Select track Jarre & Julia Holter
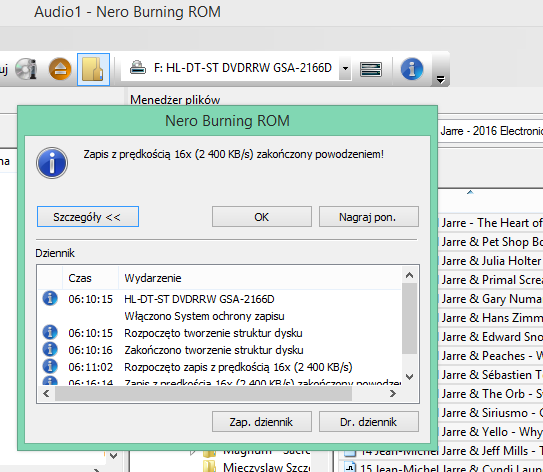This screenshot has width=543, height=472. click(x=491, y=261)
